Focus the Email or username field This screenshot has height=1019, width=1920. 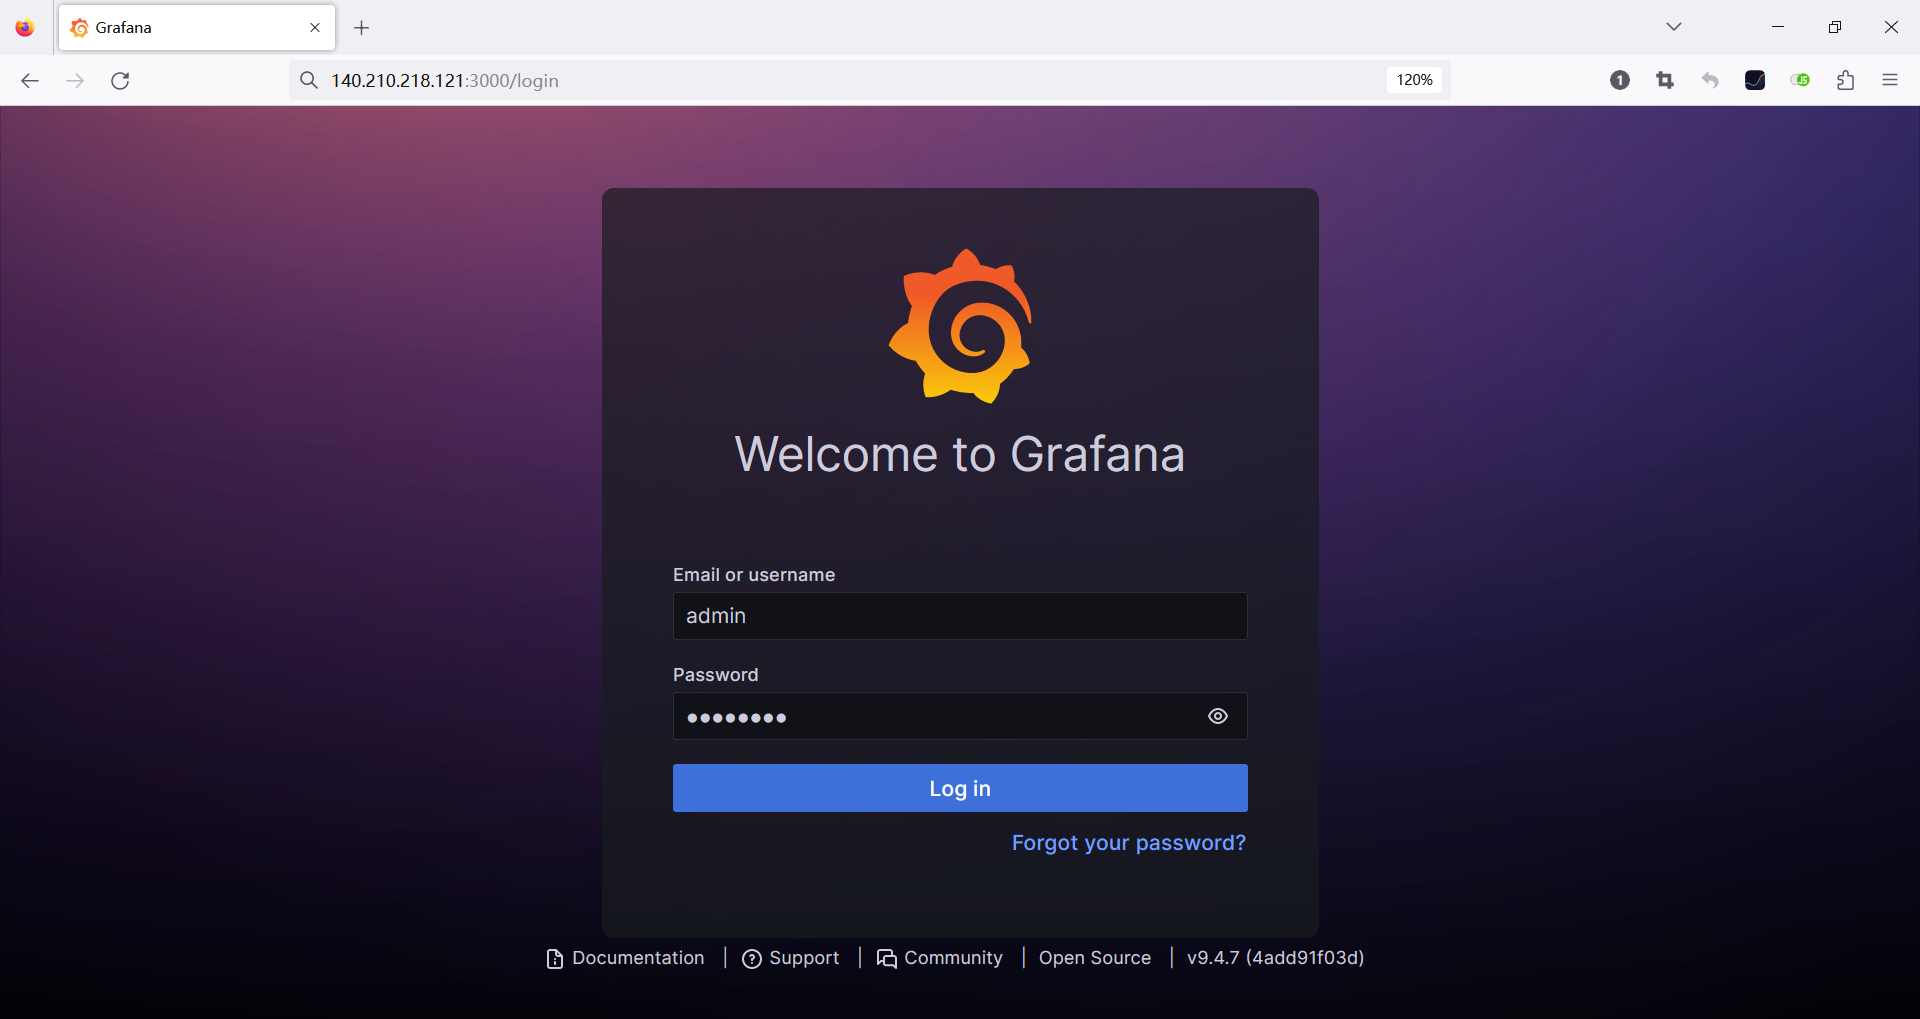(x=960, y=616)
